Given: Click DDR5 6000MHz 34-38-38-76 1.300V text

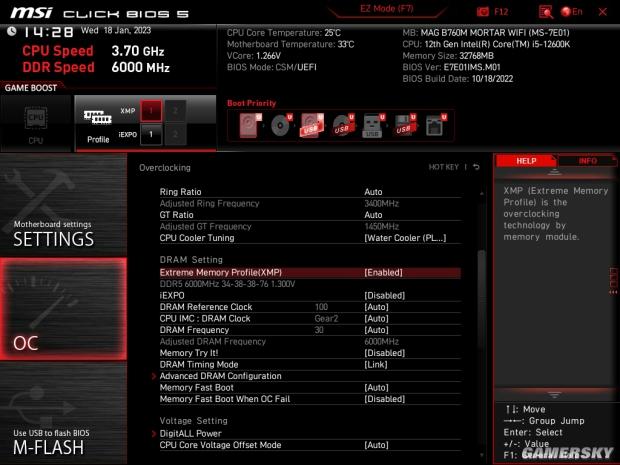Looking at the screenshot, I should (x=227, y=284).
